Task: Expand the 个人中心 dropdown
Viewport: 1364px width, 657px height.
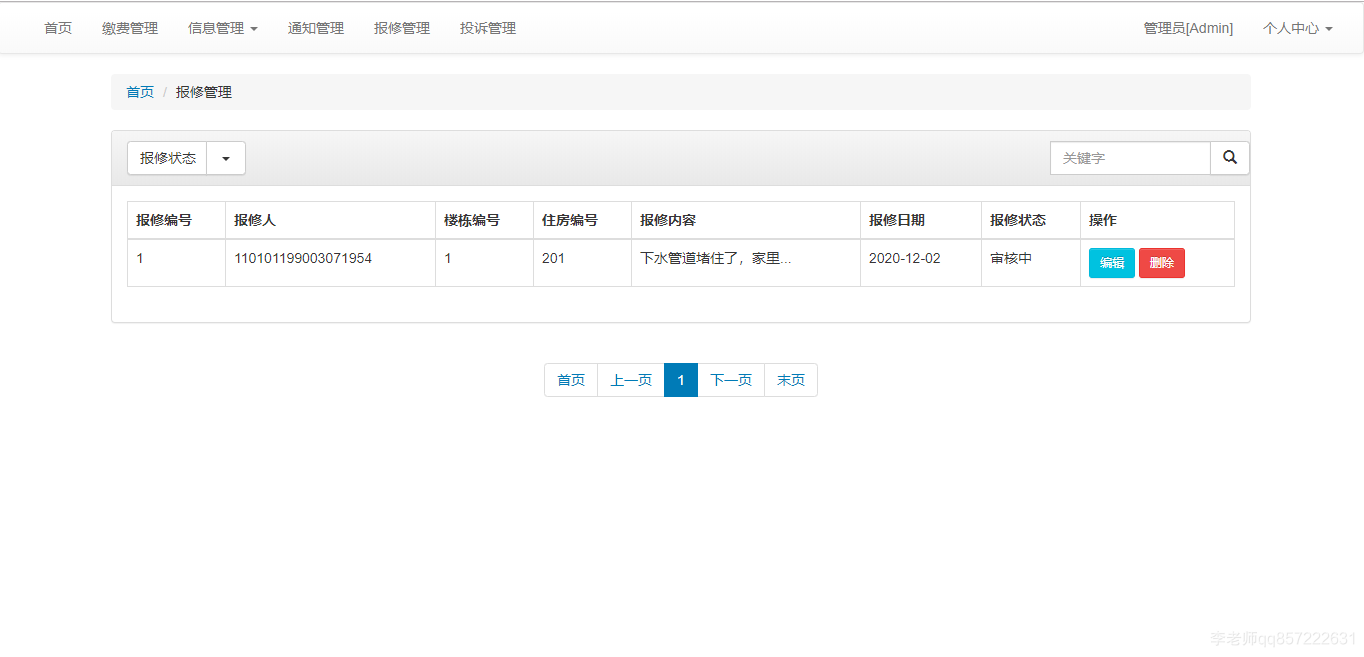Action: coord(1297,28)
